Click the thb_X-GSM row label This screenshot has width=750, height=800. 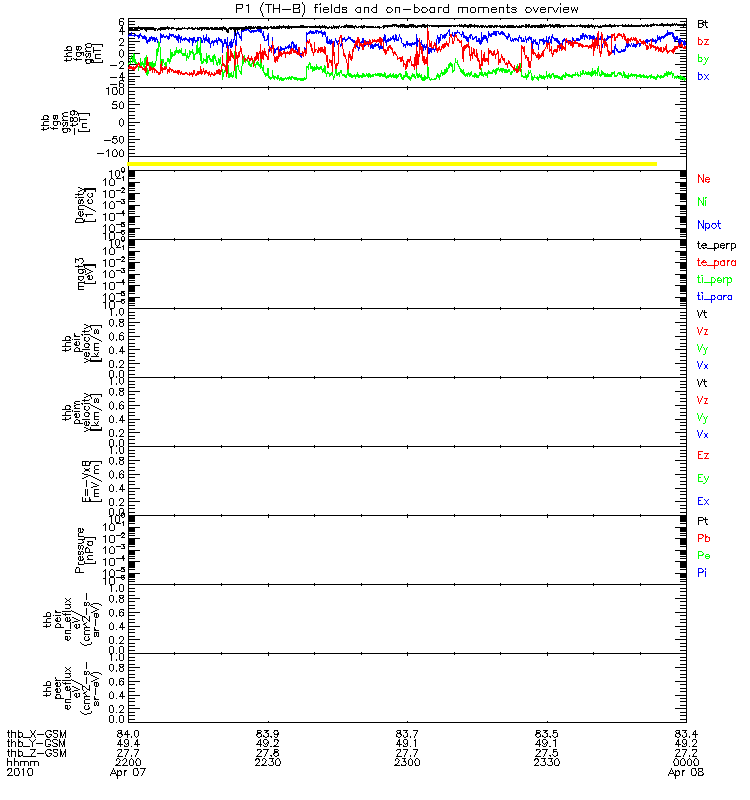[37, 735]
